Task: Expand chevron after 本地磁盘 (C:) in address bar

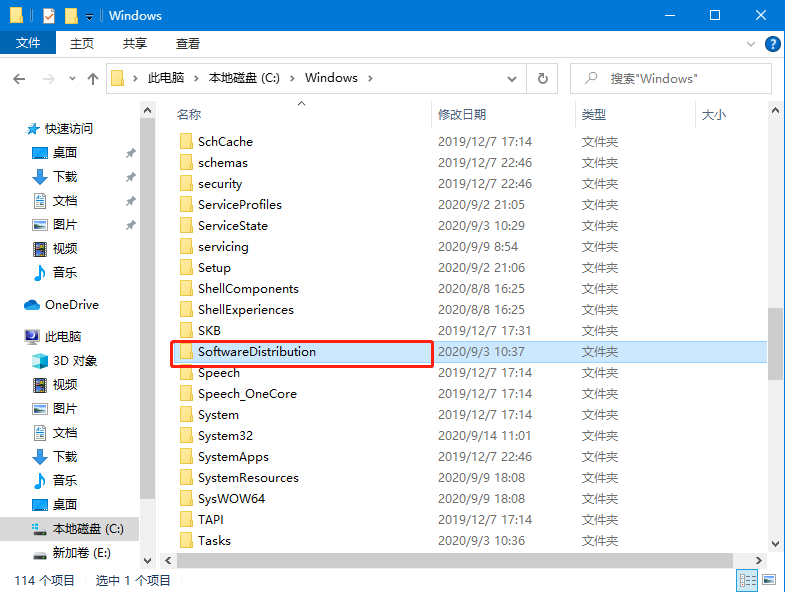Action: pos(292,78)
